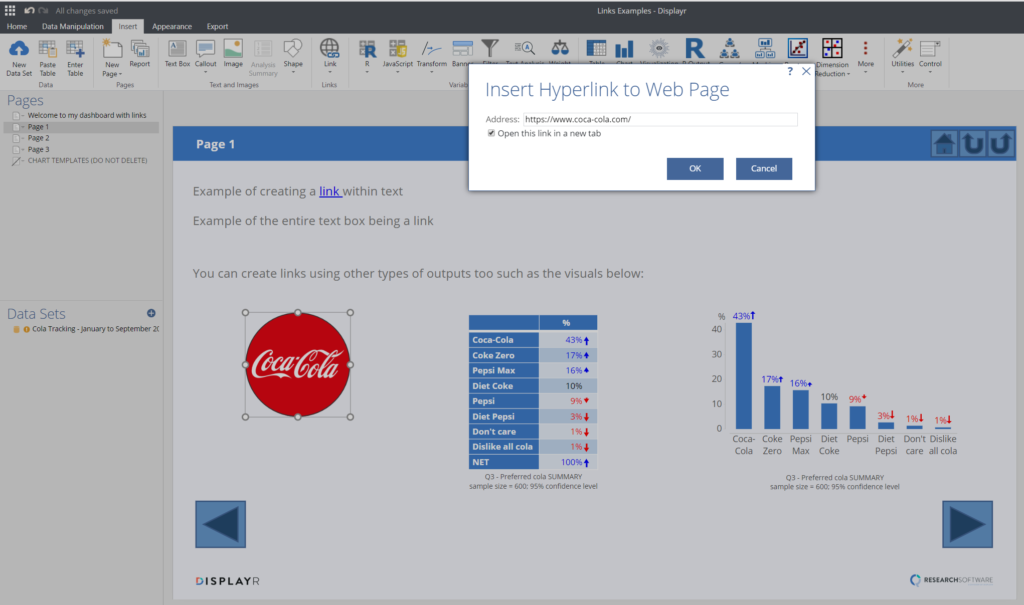Expand the Shape dropdown
Image resolution: width=1024 pixels, height=605 pixels.
coord(292,63)
